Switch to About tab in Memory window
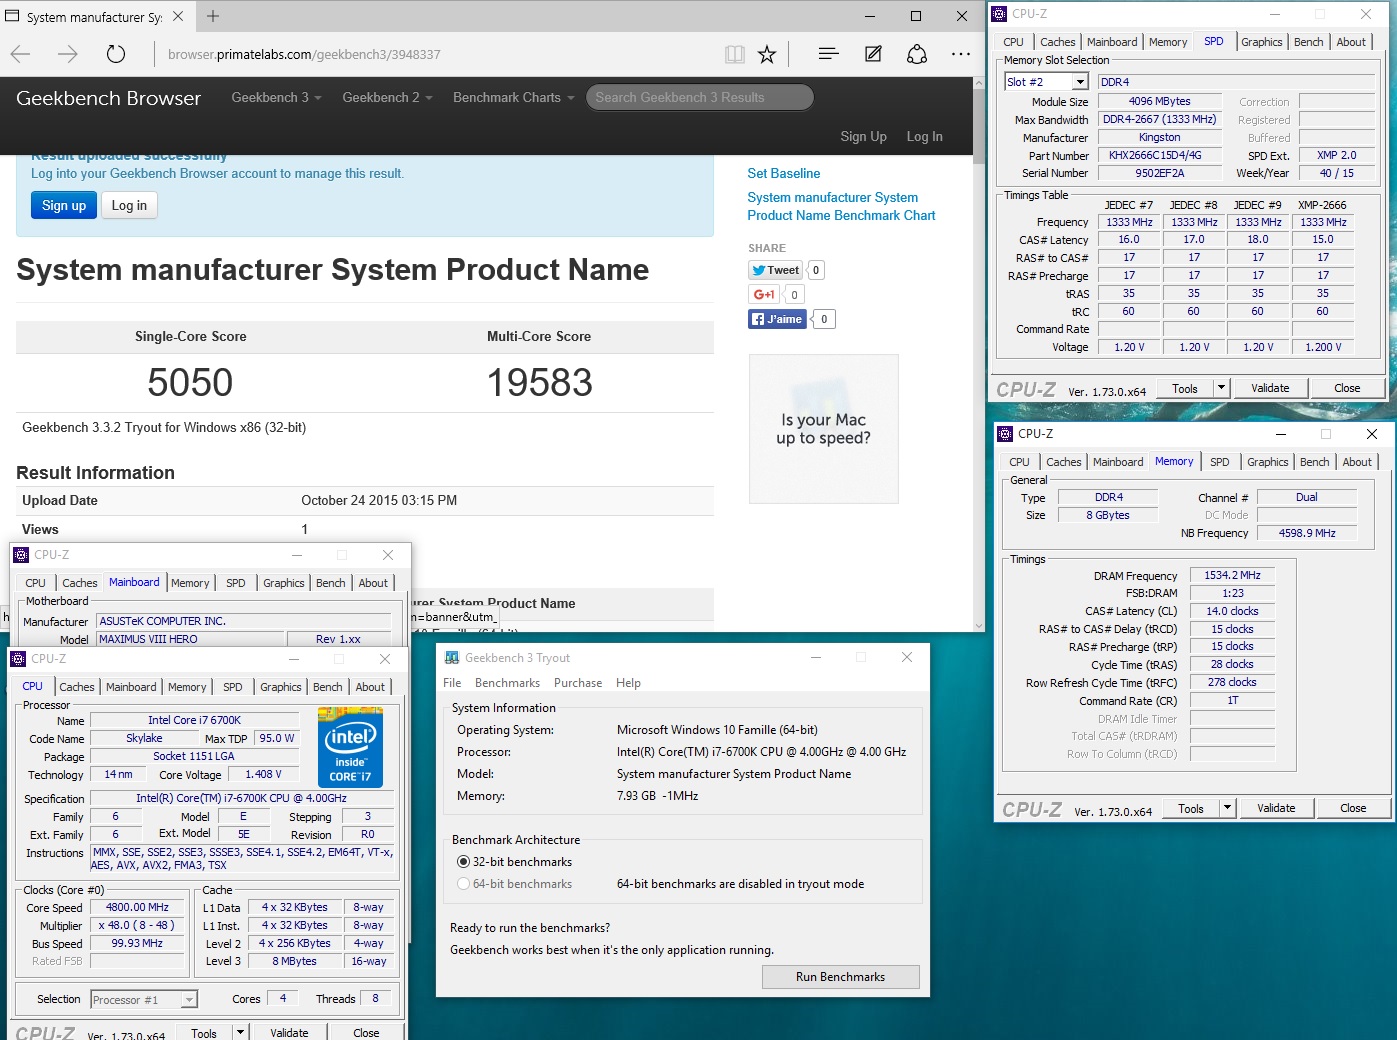 tap(1357, 462)
